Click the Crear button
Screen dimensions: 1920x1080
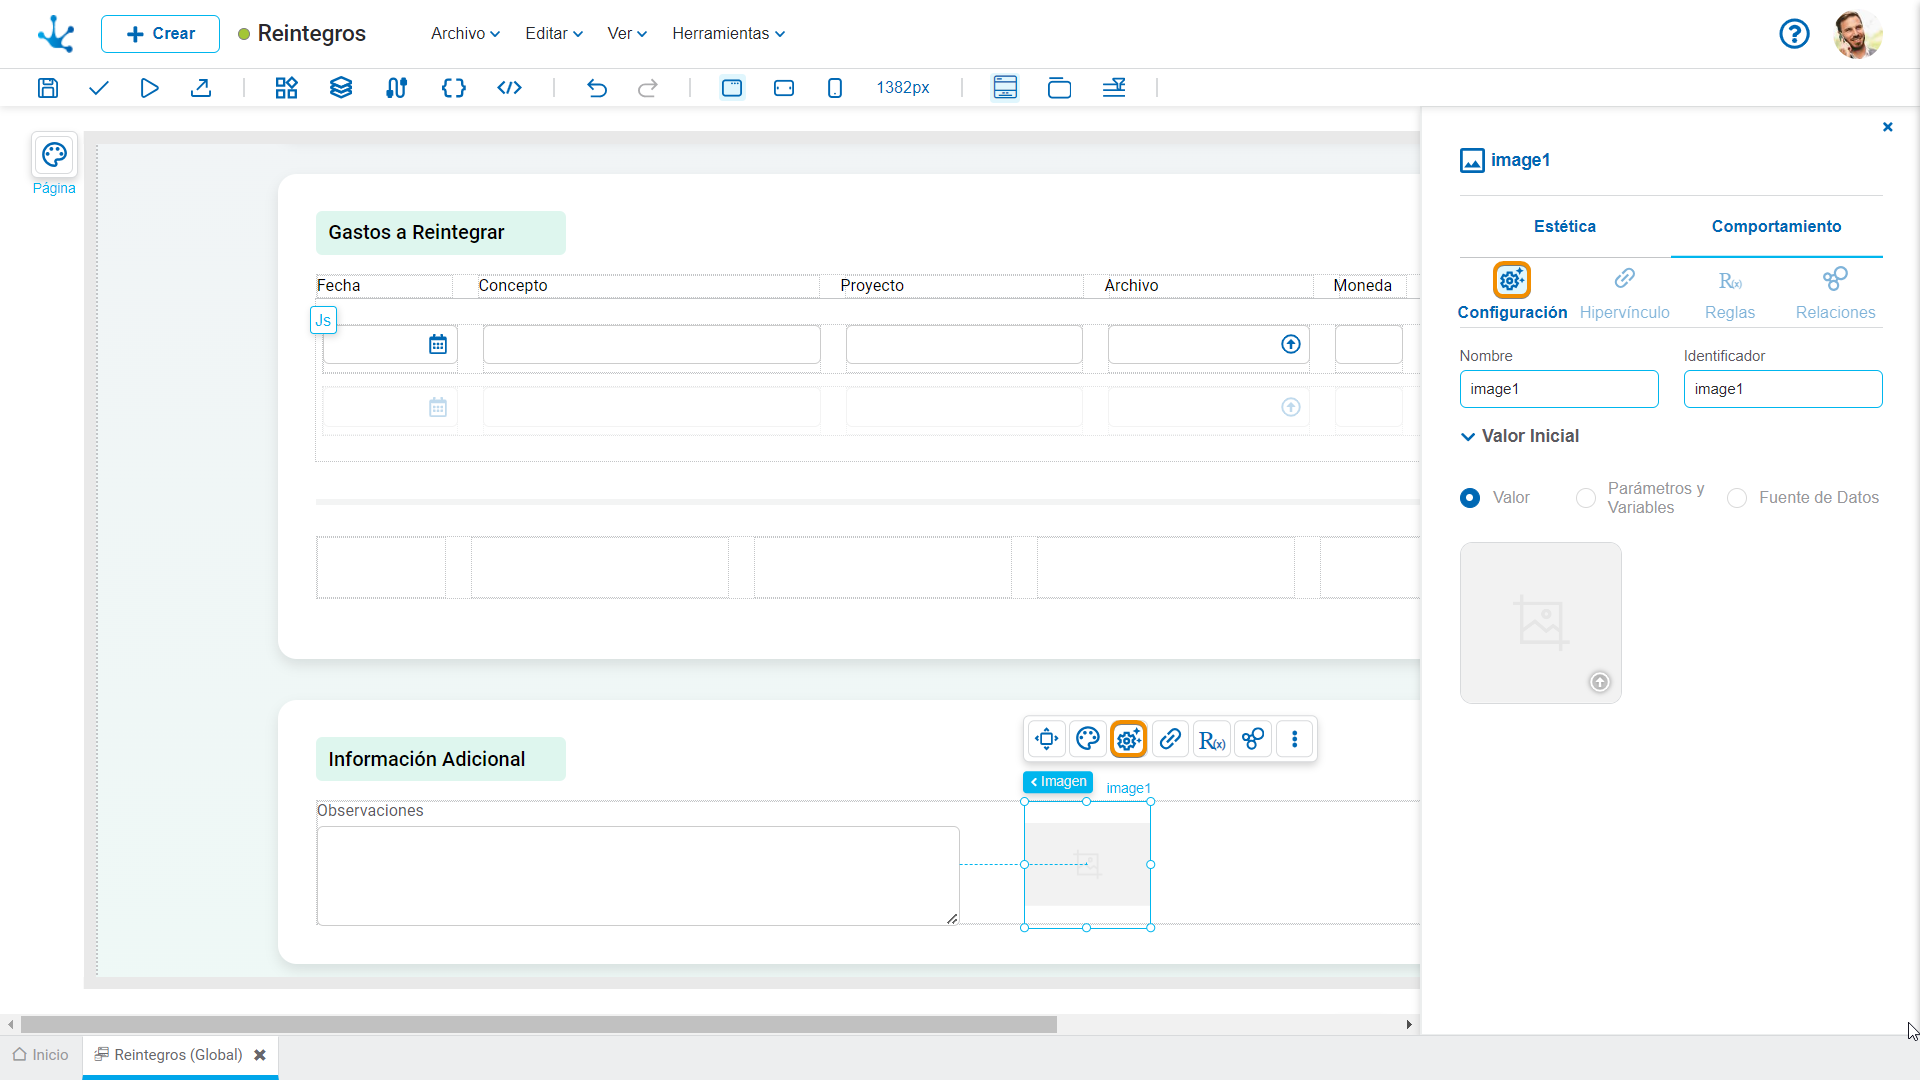160,34
